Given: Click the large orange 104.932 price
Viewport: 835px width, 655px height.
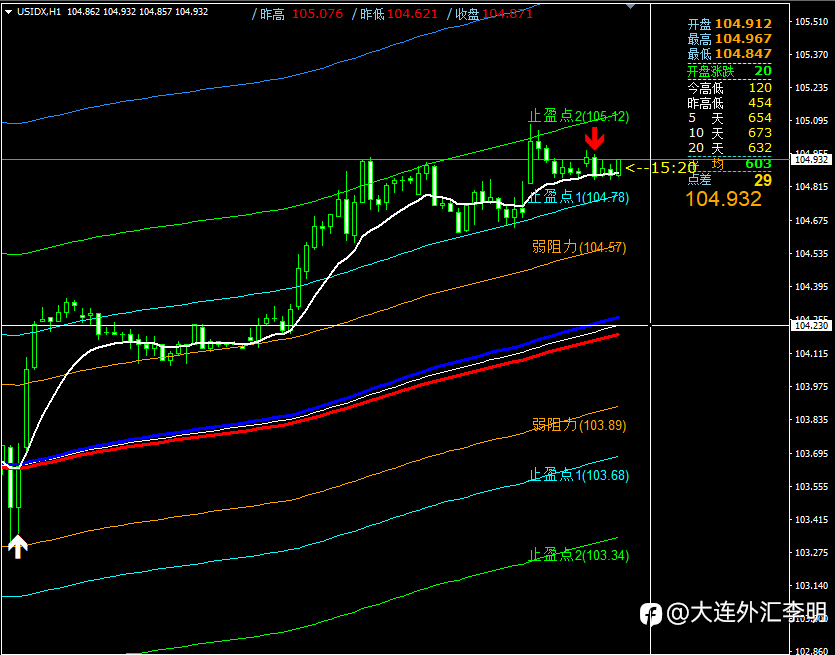Looking at the screenshot, I should pyautogui.click(x=723, y=199).
